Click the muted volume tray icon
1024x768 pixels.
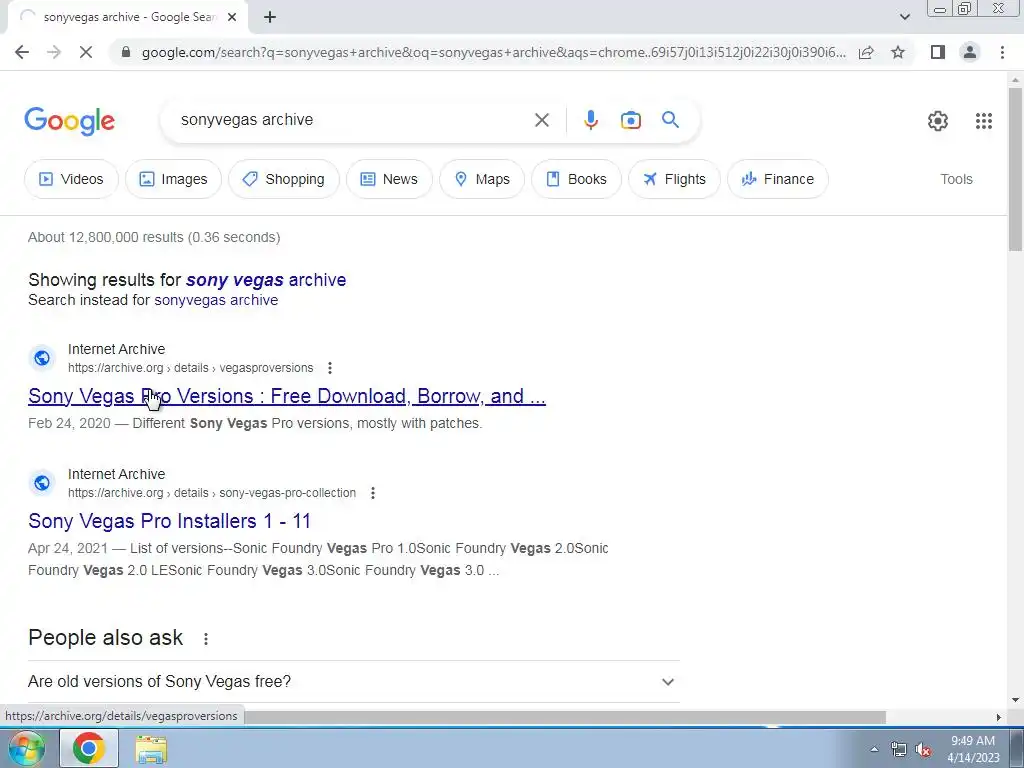click(923, 750)
